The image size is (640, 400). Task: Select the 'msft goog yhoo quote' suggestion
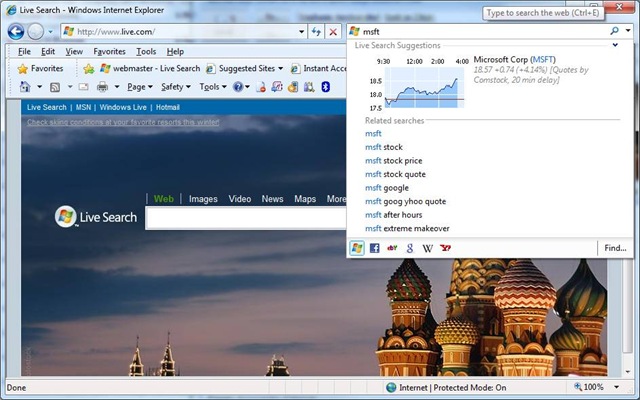pyautogui.click(x=405, y=201)
